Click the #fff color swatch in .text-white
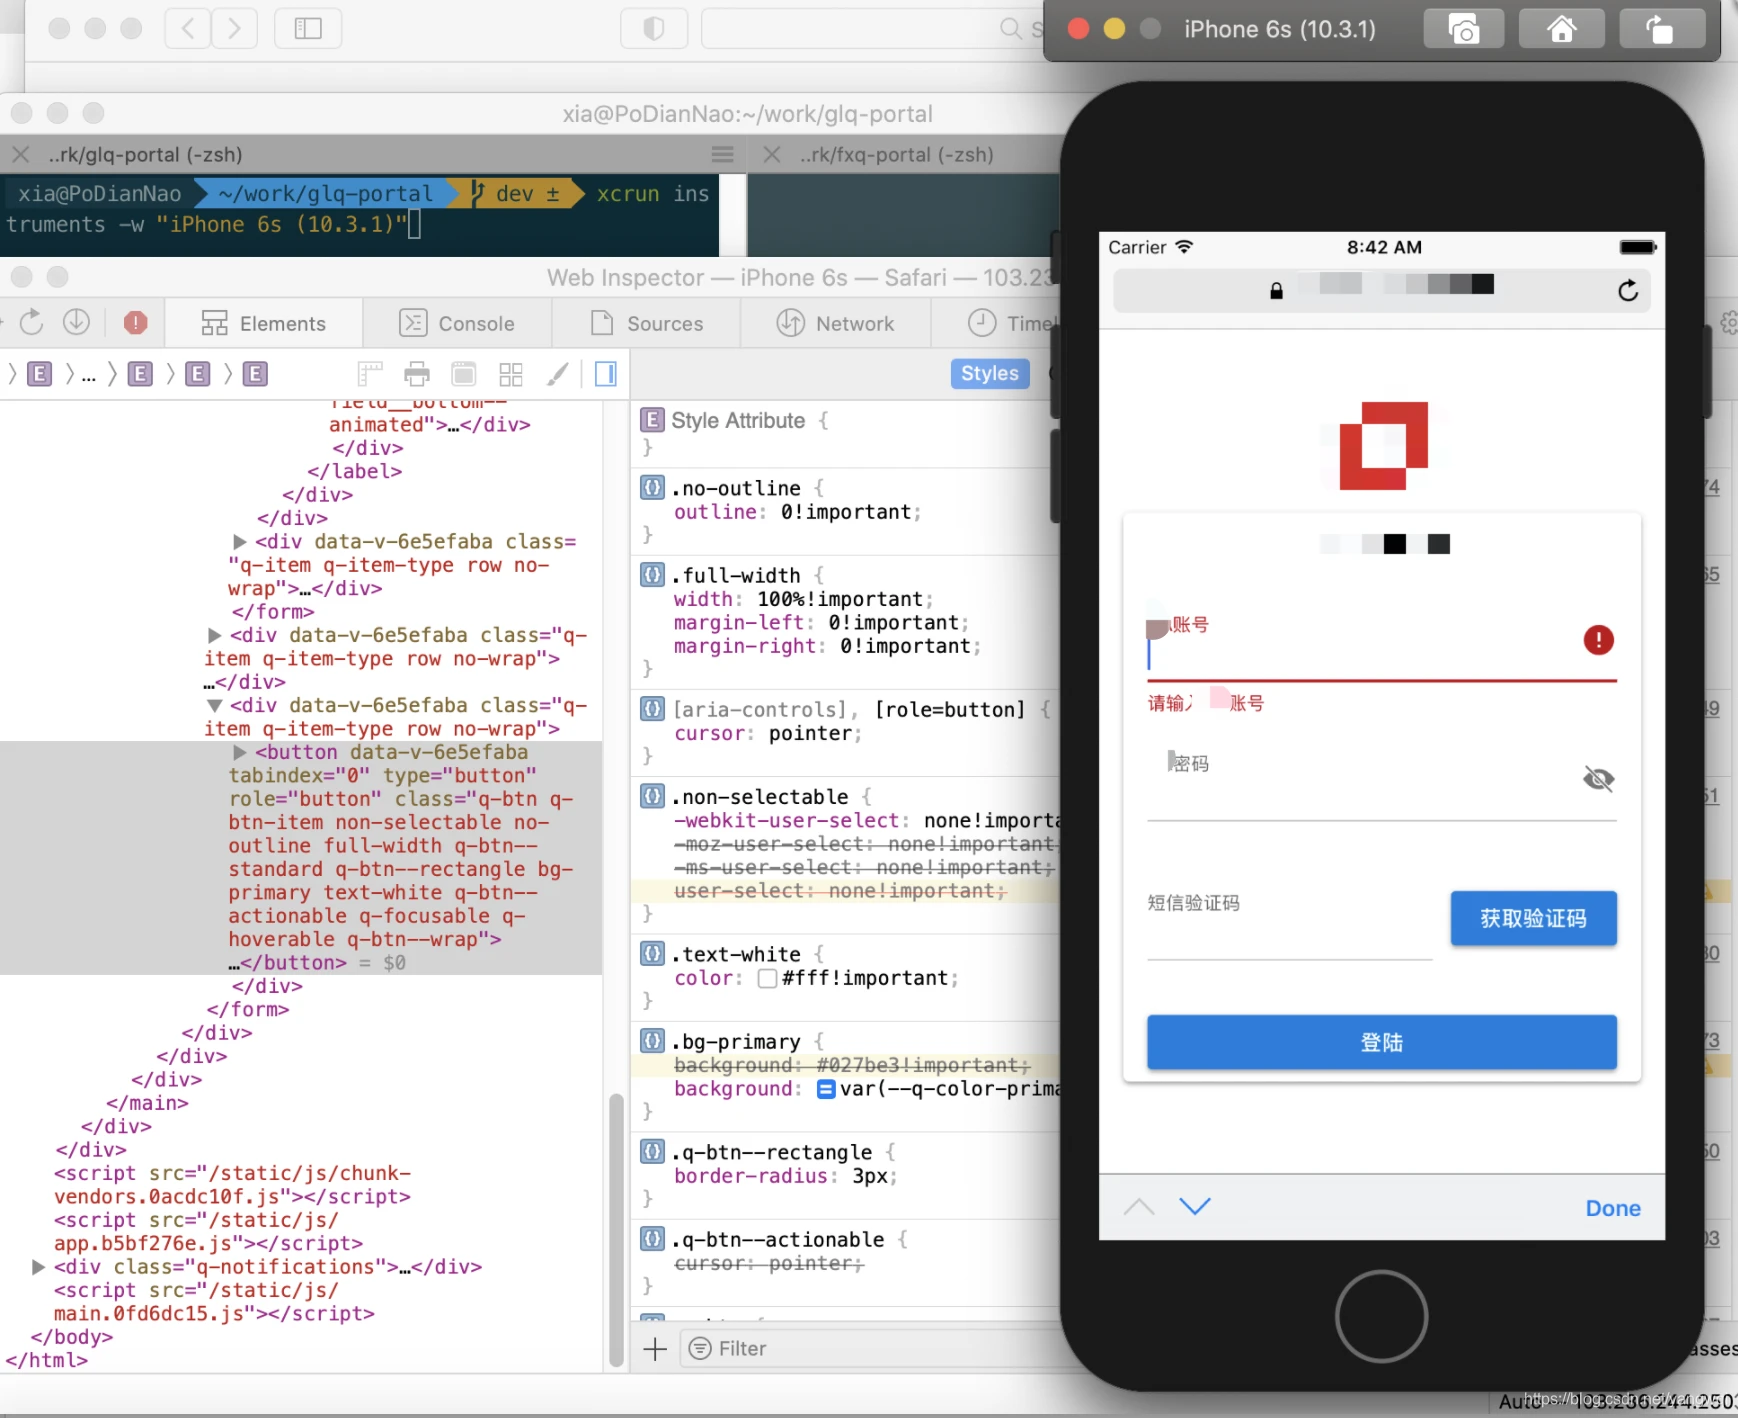This screenshot has height=1418, width=1738. [x=767, y=978]
